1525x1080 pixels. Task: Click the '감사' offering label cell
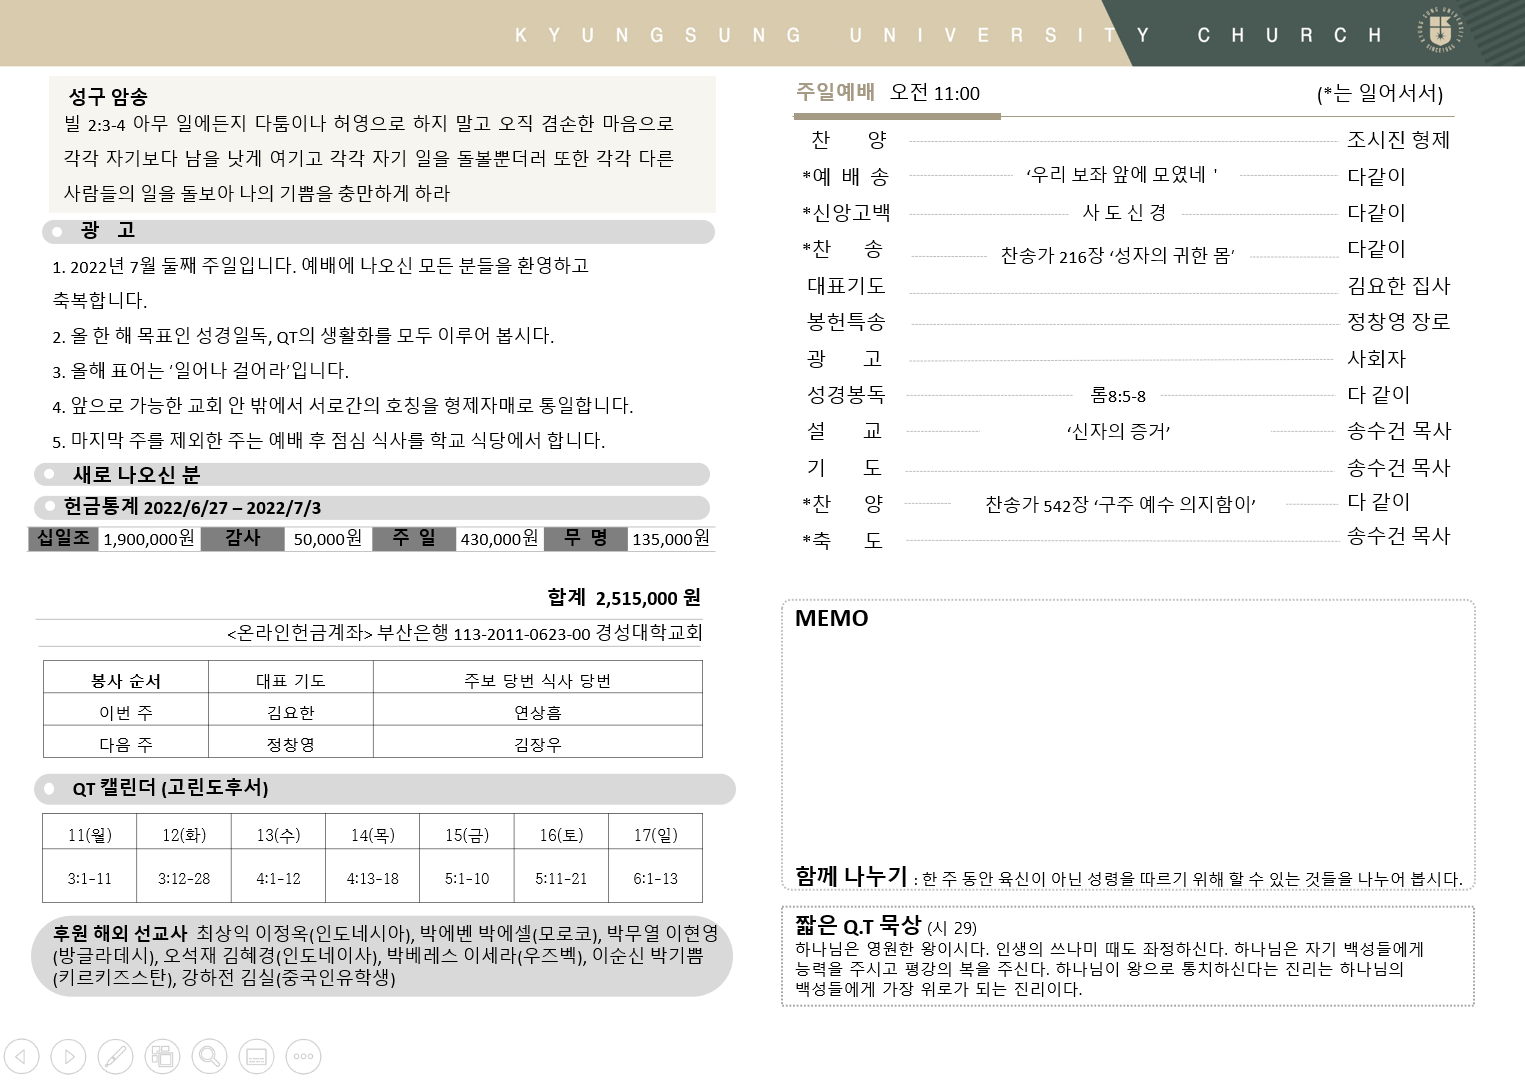242,539
